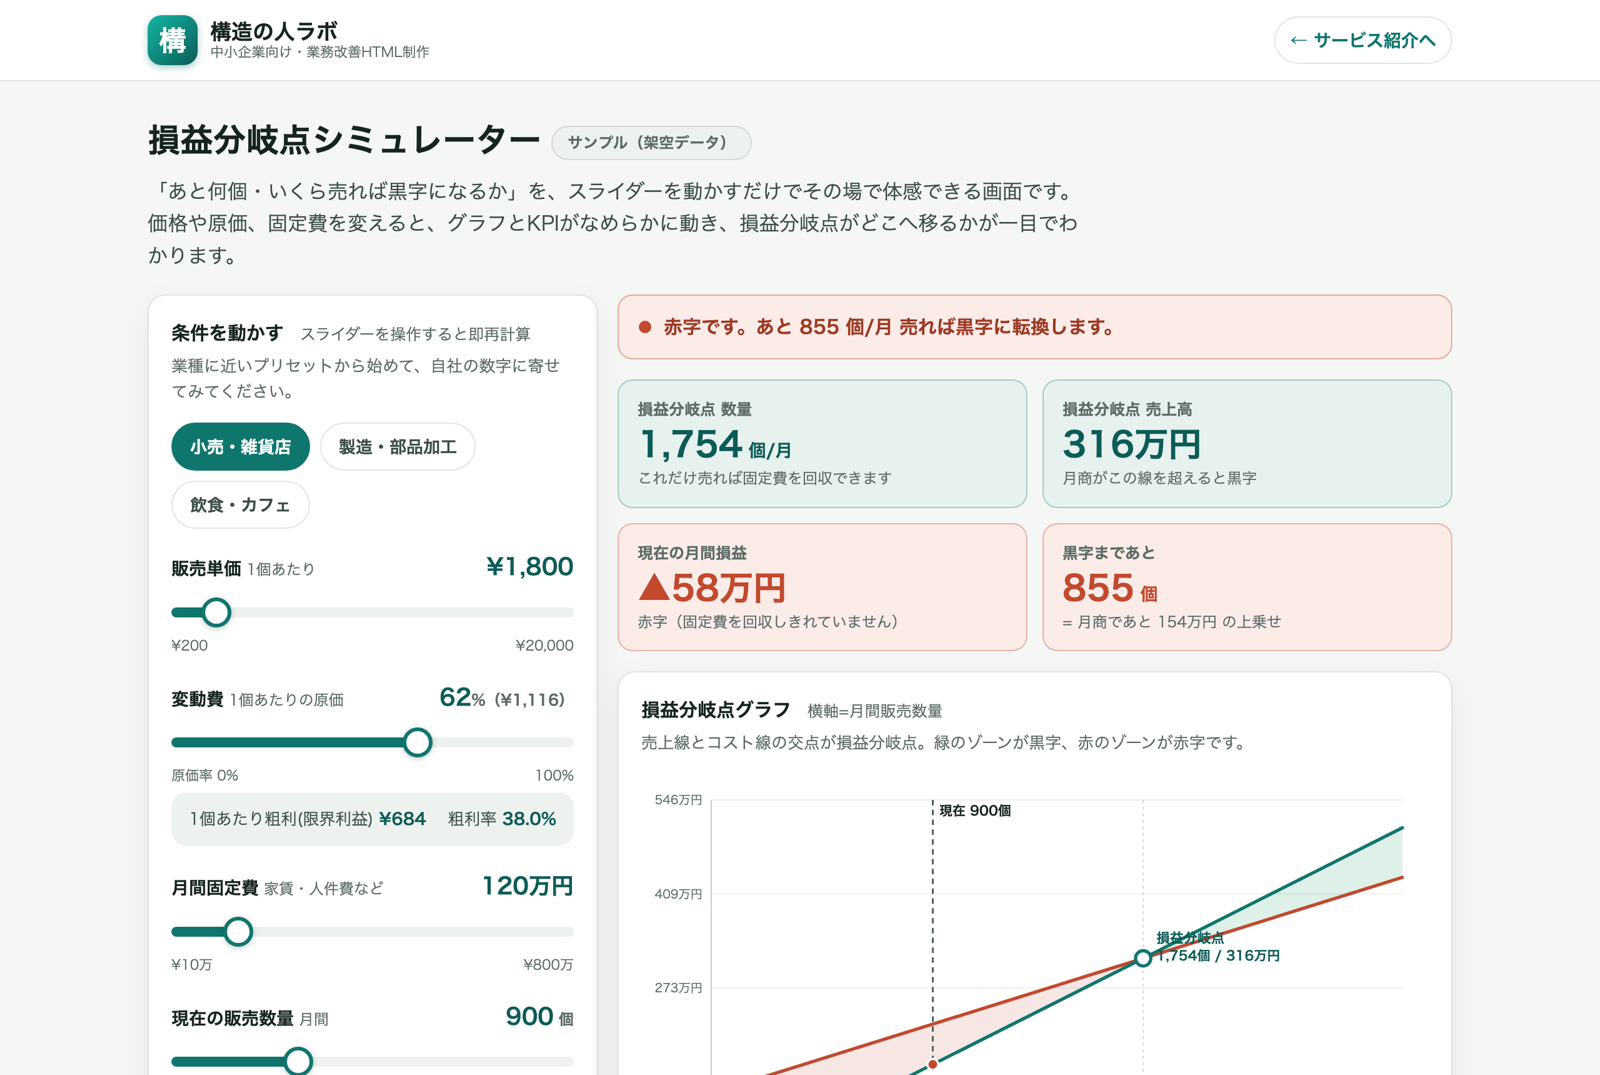Click the 中小企業向け・業務改善HTML制作 subtitle
This screenshot has height=1075, width=1600.
coord(320,52)
